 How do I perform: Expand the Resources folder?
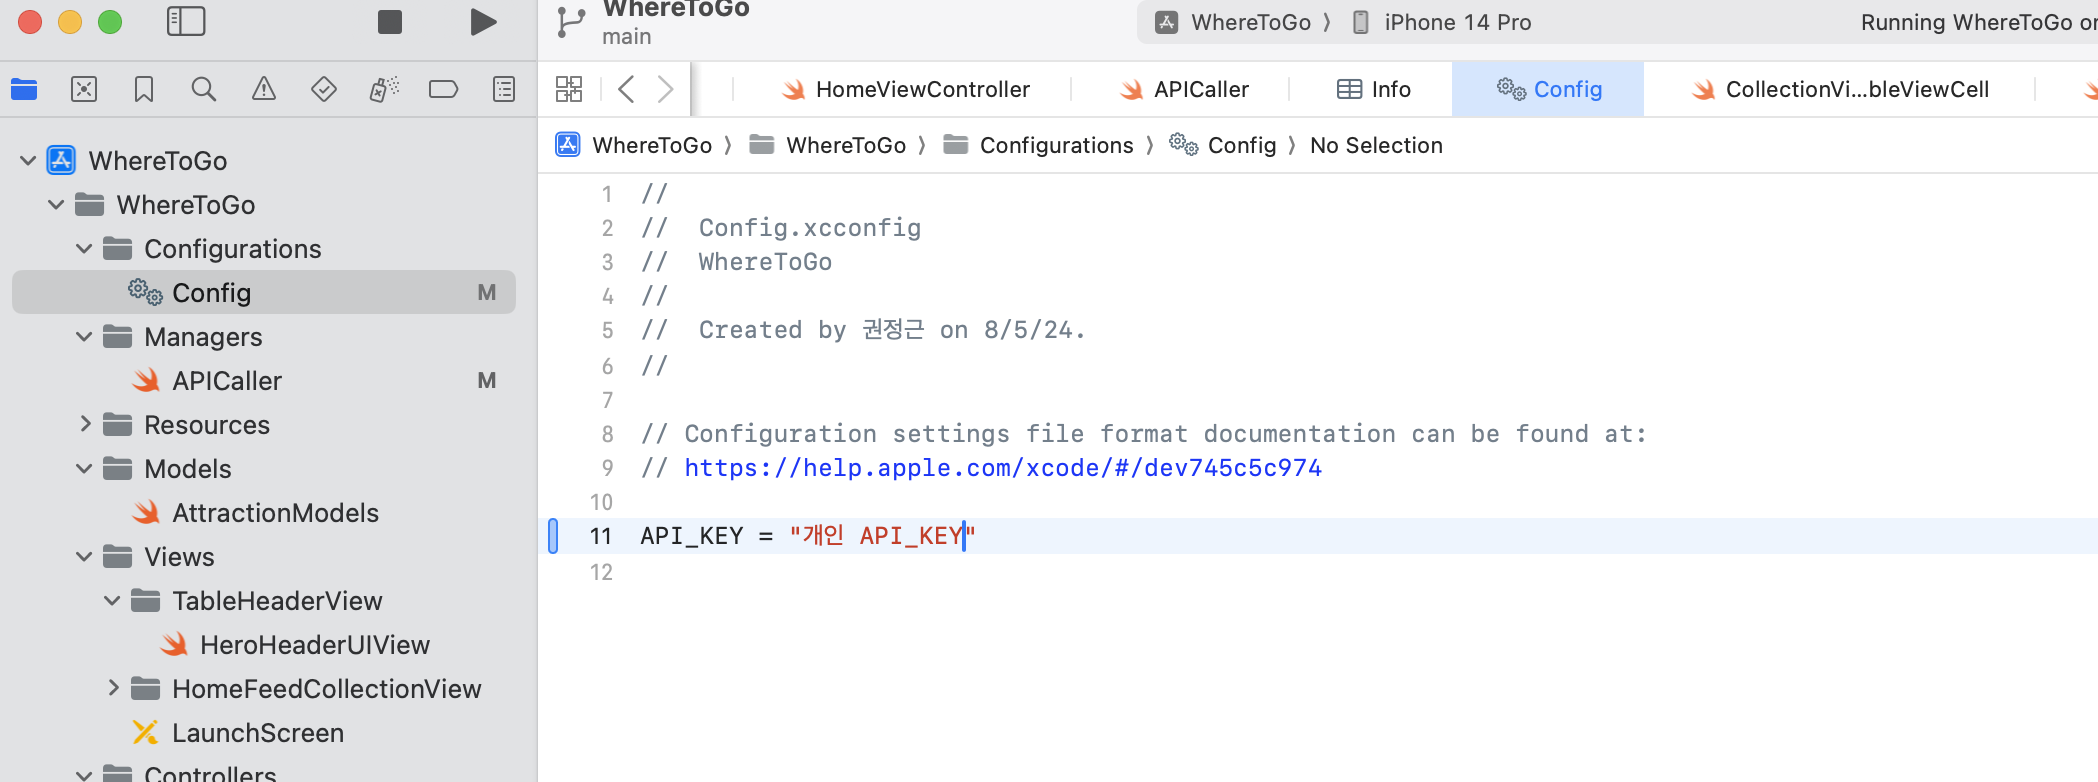(85, 424)
